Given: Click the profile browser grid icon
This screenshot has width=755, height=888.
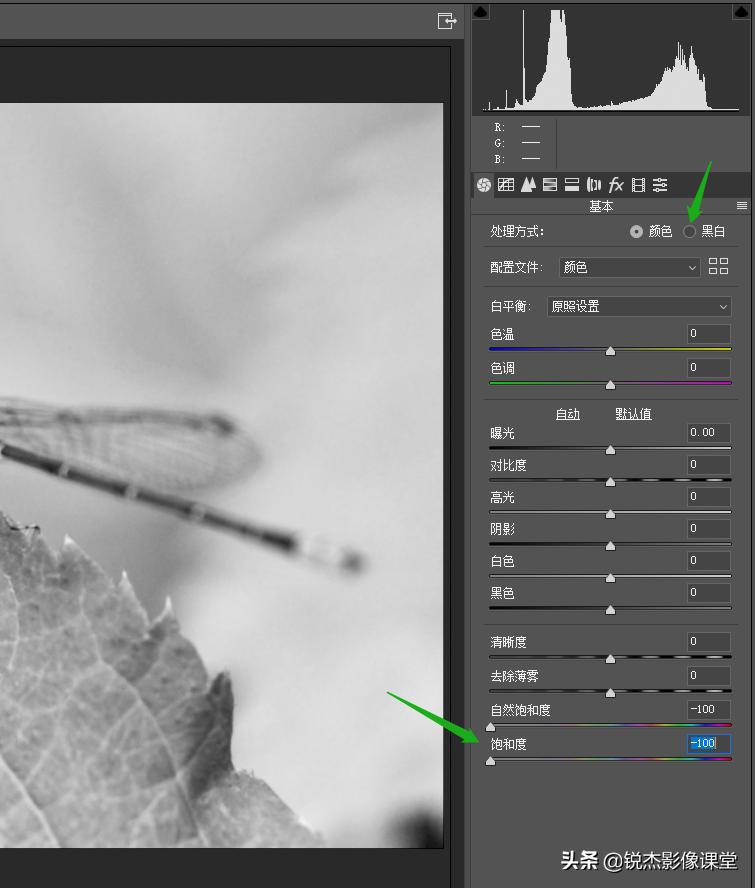Looking at the screenshot, I should coord(718,266).
